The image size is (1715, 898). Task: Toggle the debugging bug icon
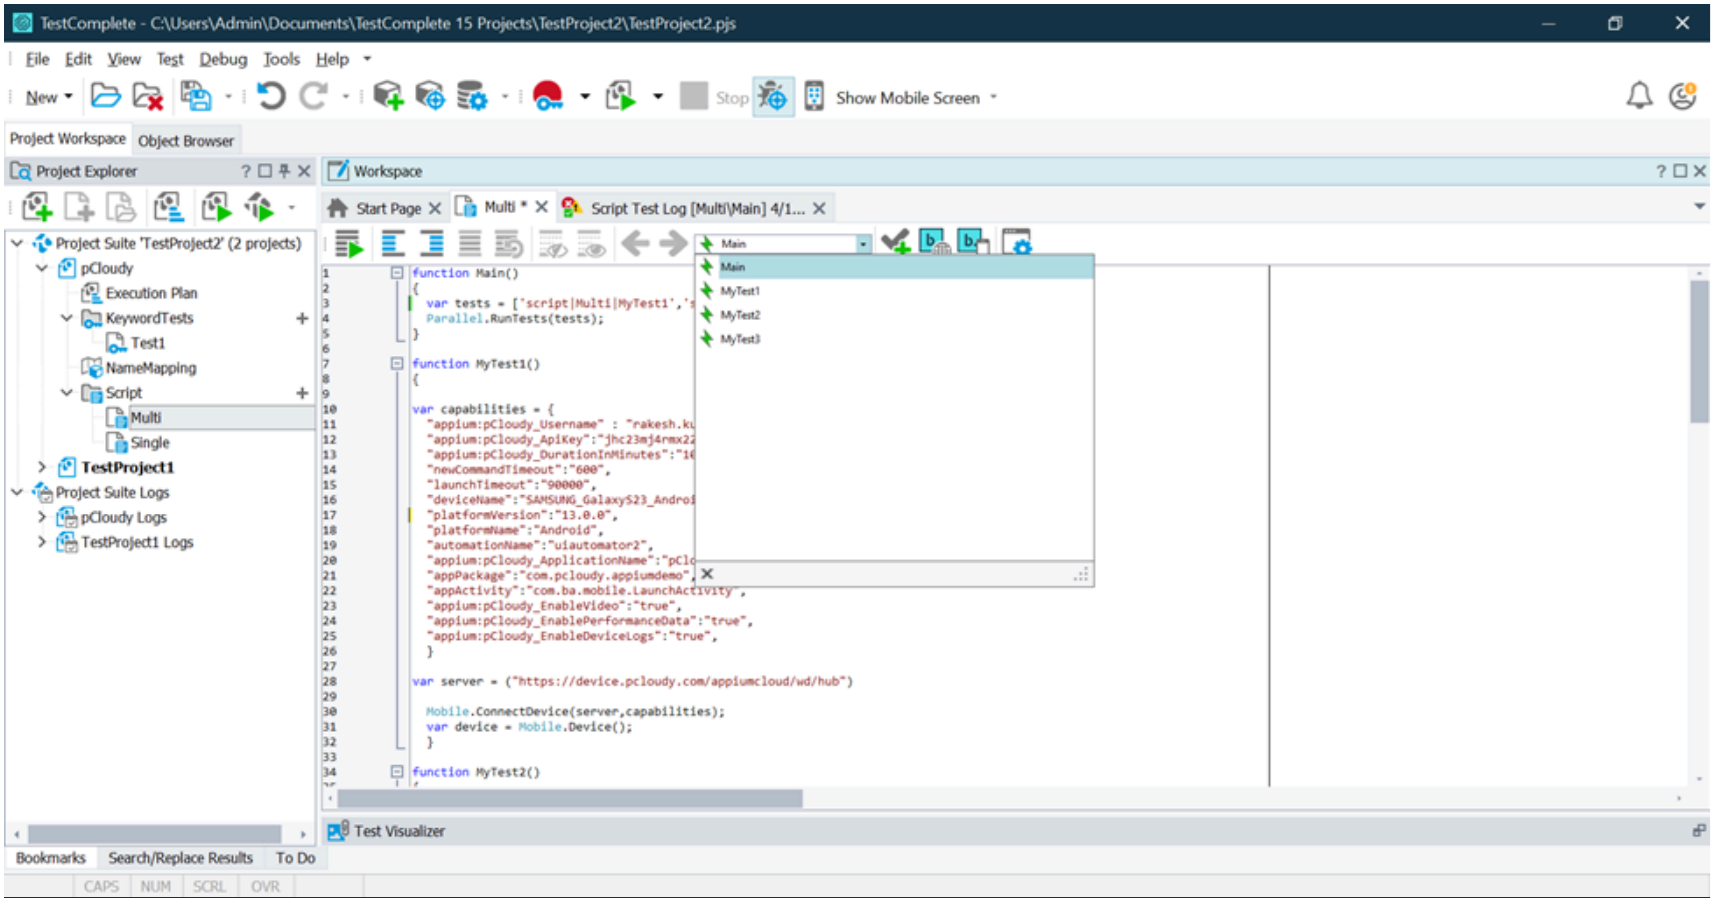(x=772, y=97)
